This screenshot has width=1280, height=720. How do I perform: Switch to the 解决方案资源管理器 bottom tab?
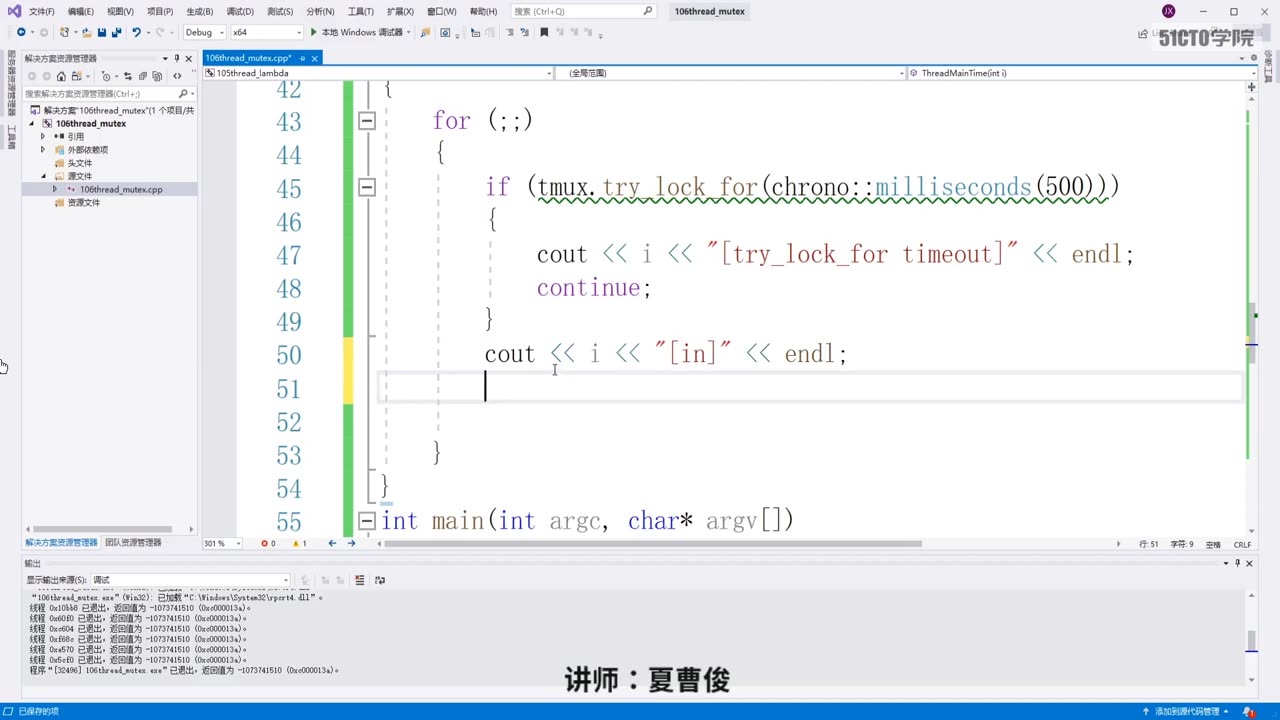coord(62,543)
